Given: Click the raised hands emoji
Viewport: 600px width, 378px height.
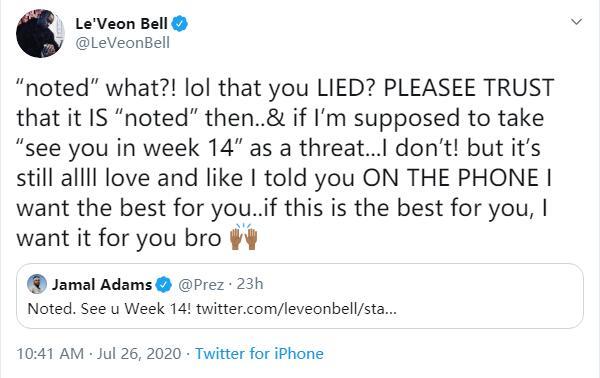Looking at the screenshot, I should 243,237.
